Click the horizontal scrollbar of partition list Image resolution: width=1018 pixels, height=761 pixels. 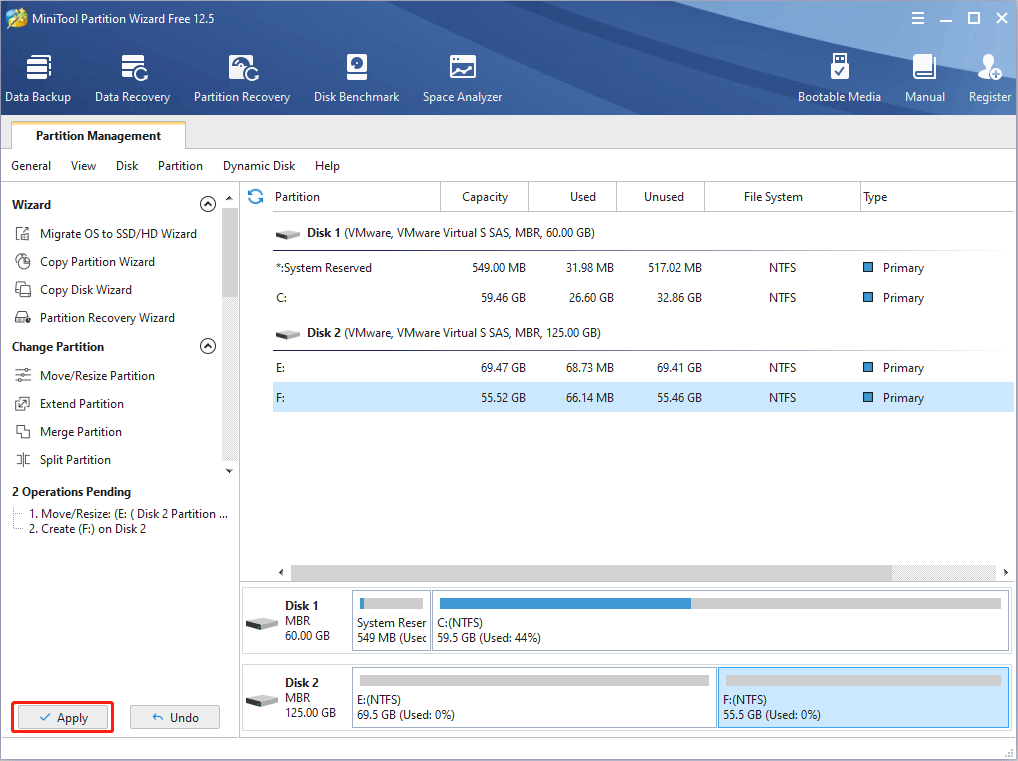pos(591,572)
